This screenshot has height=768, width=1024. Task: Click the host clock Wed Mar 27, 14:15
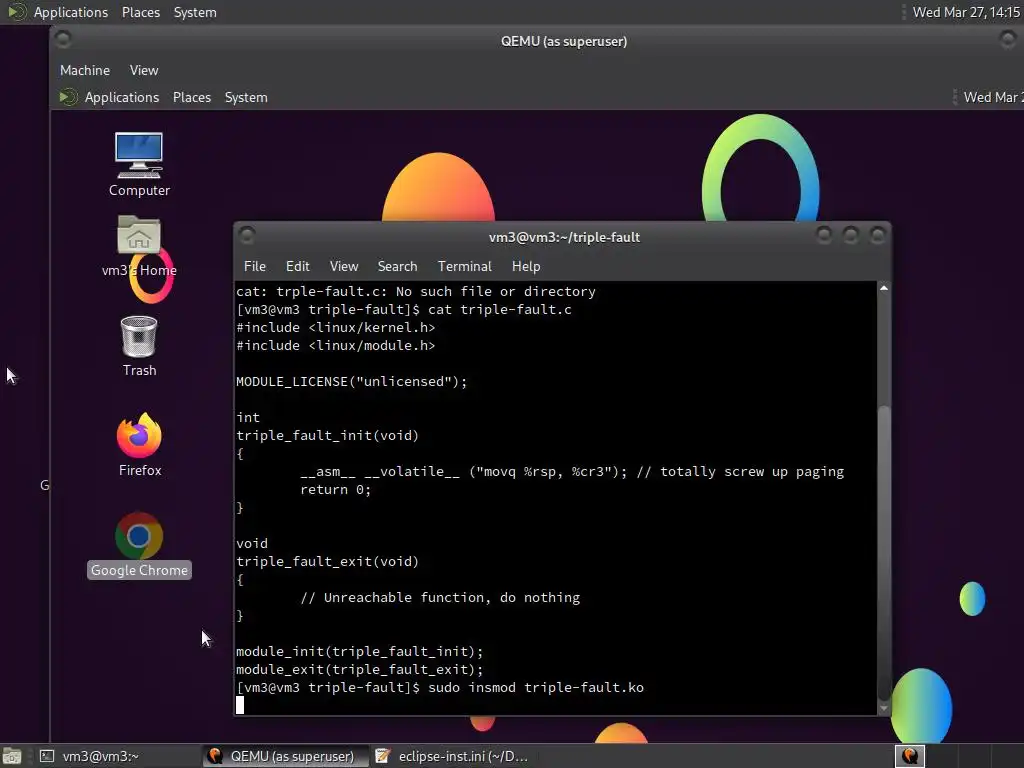click(x=966, y=12)
